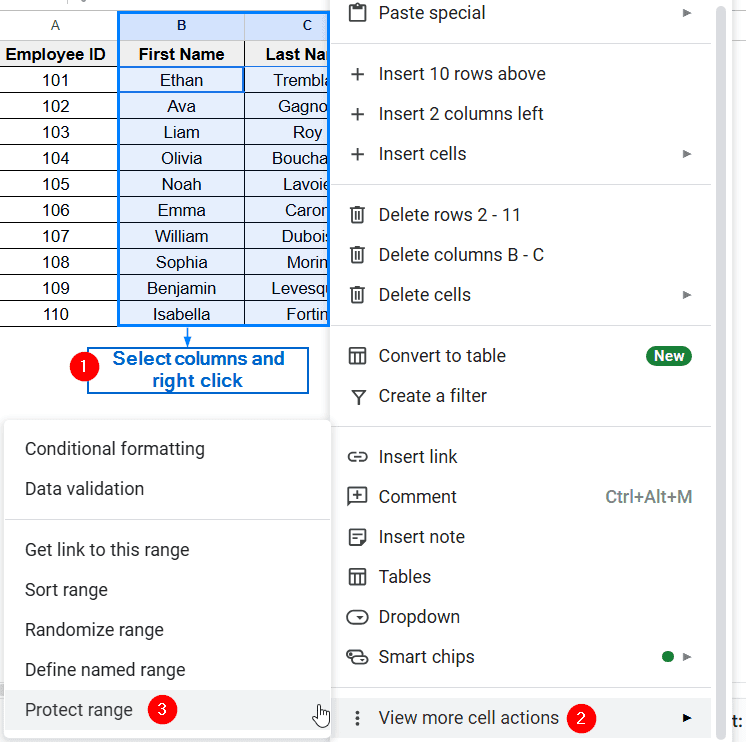Open Smart chips menu entry
Image resolution: width=746 pixels, height=742 pixels.
coord(520,657)
